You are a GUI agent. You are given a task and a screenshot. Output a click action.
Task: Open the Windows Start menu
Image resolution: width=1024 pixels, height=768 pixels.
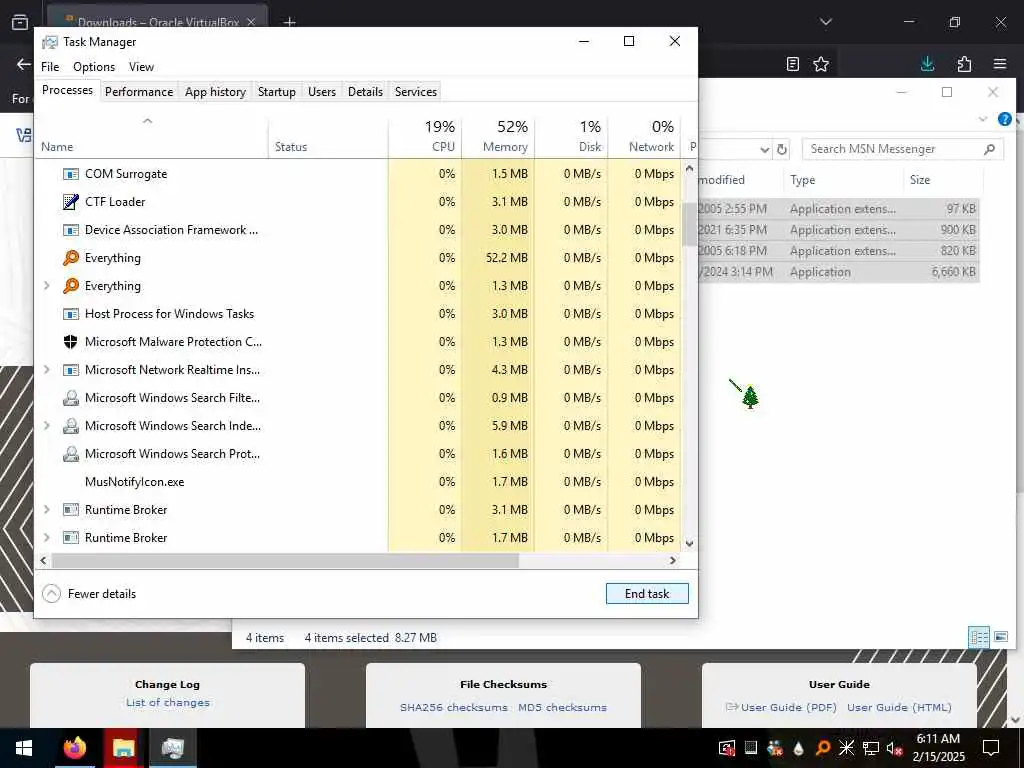pos(24,748)
